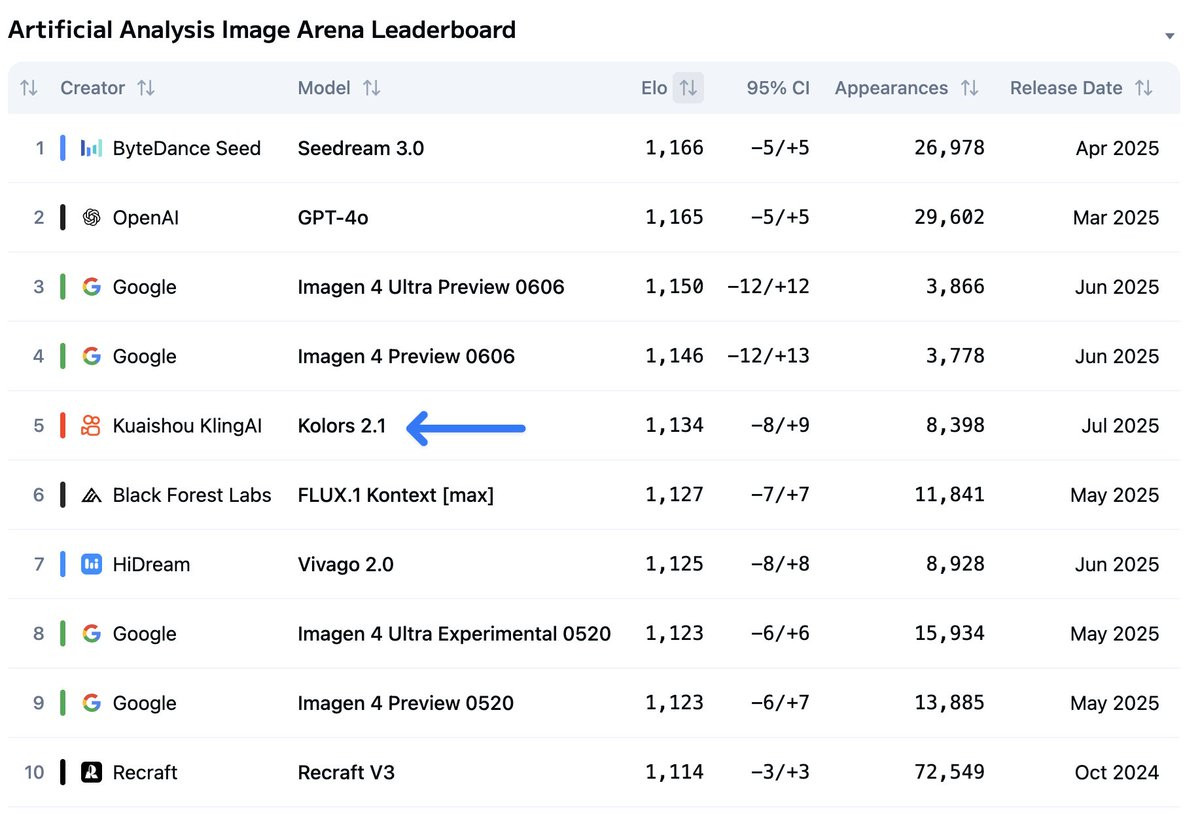Select the Imagen 4 Ultra Preview 0606 row
The height and width of the screenshot is (814, 1200).
[594, 287]
